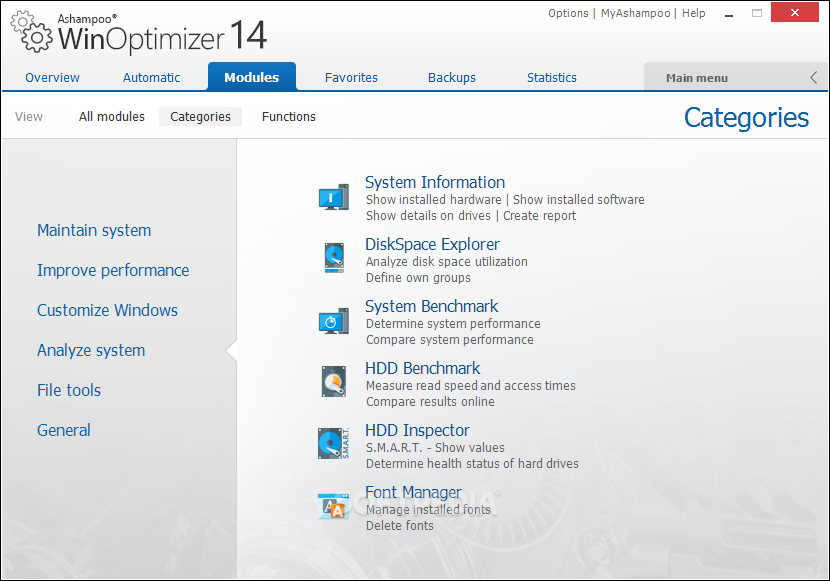Viewport: 830px width, 581px height.
Task: Click the HDD Inspector S.M.A.R.T. icon
Action: pyautogui.click(x=334, y=443)
